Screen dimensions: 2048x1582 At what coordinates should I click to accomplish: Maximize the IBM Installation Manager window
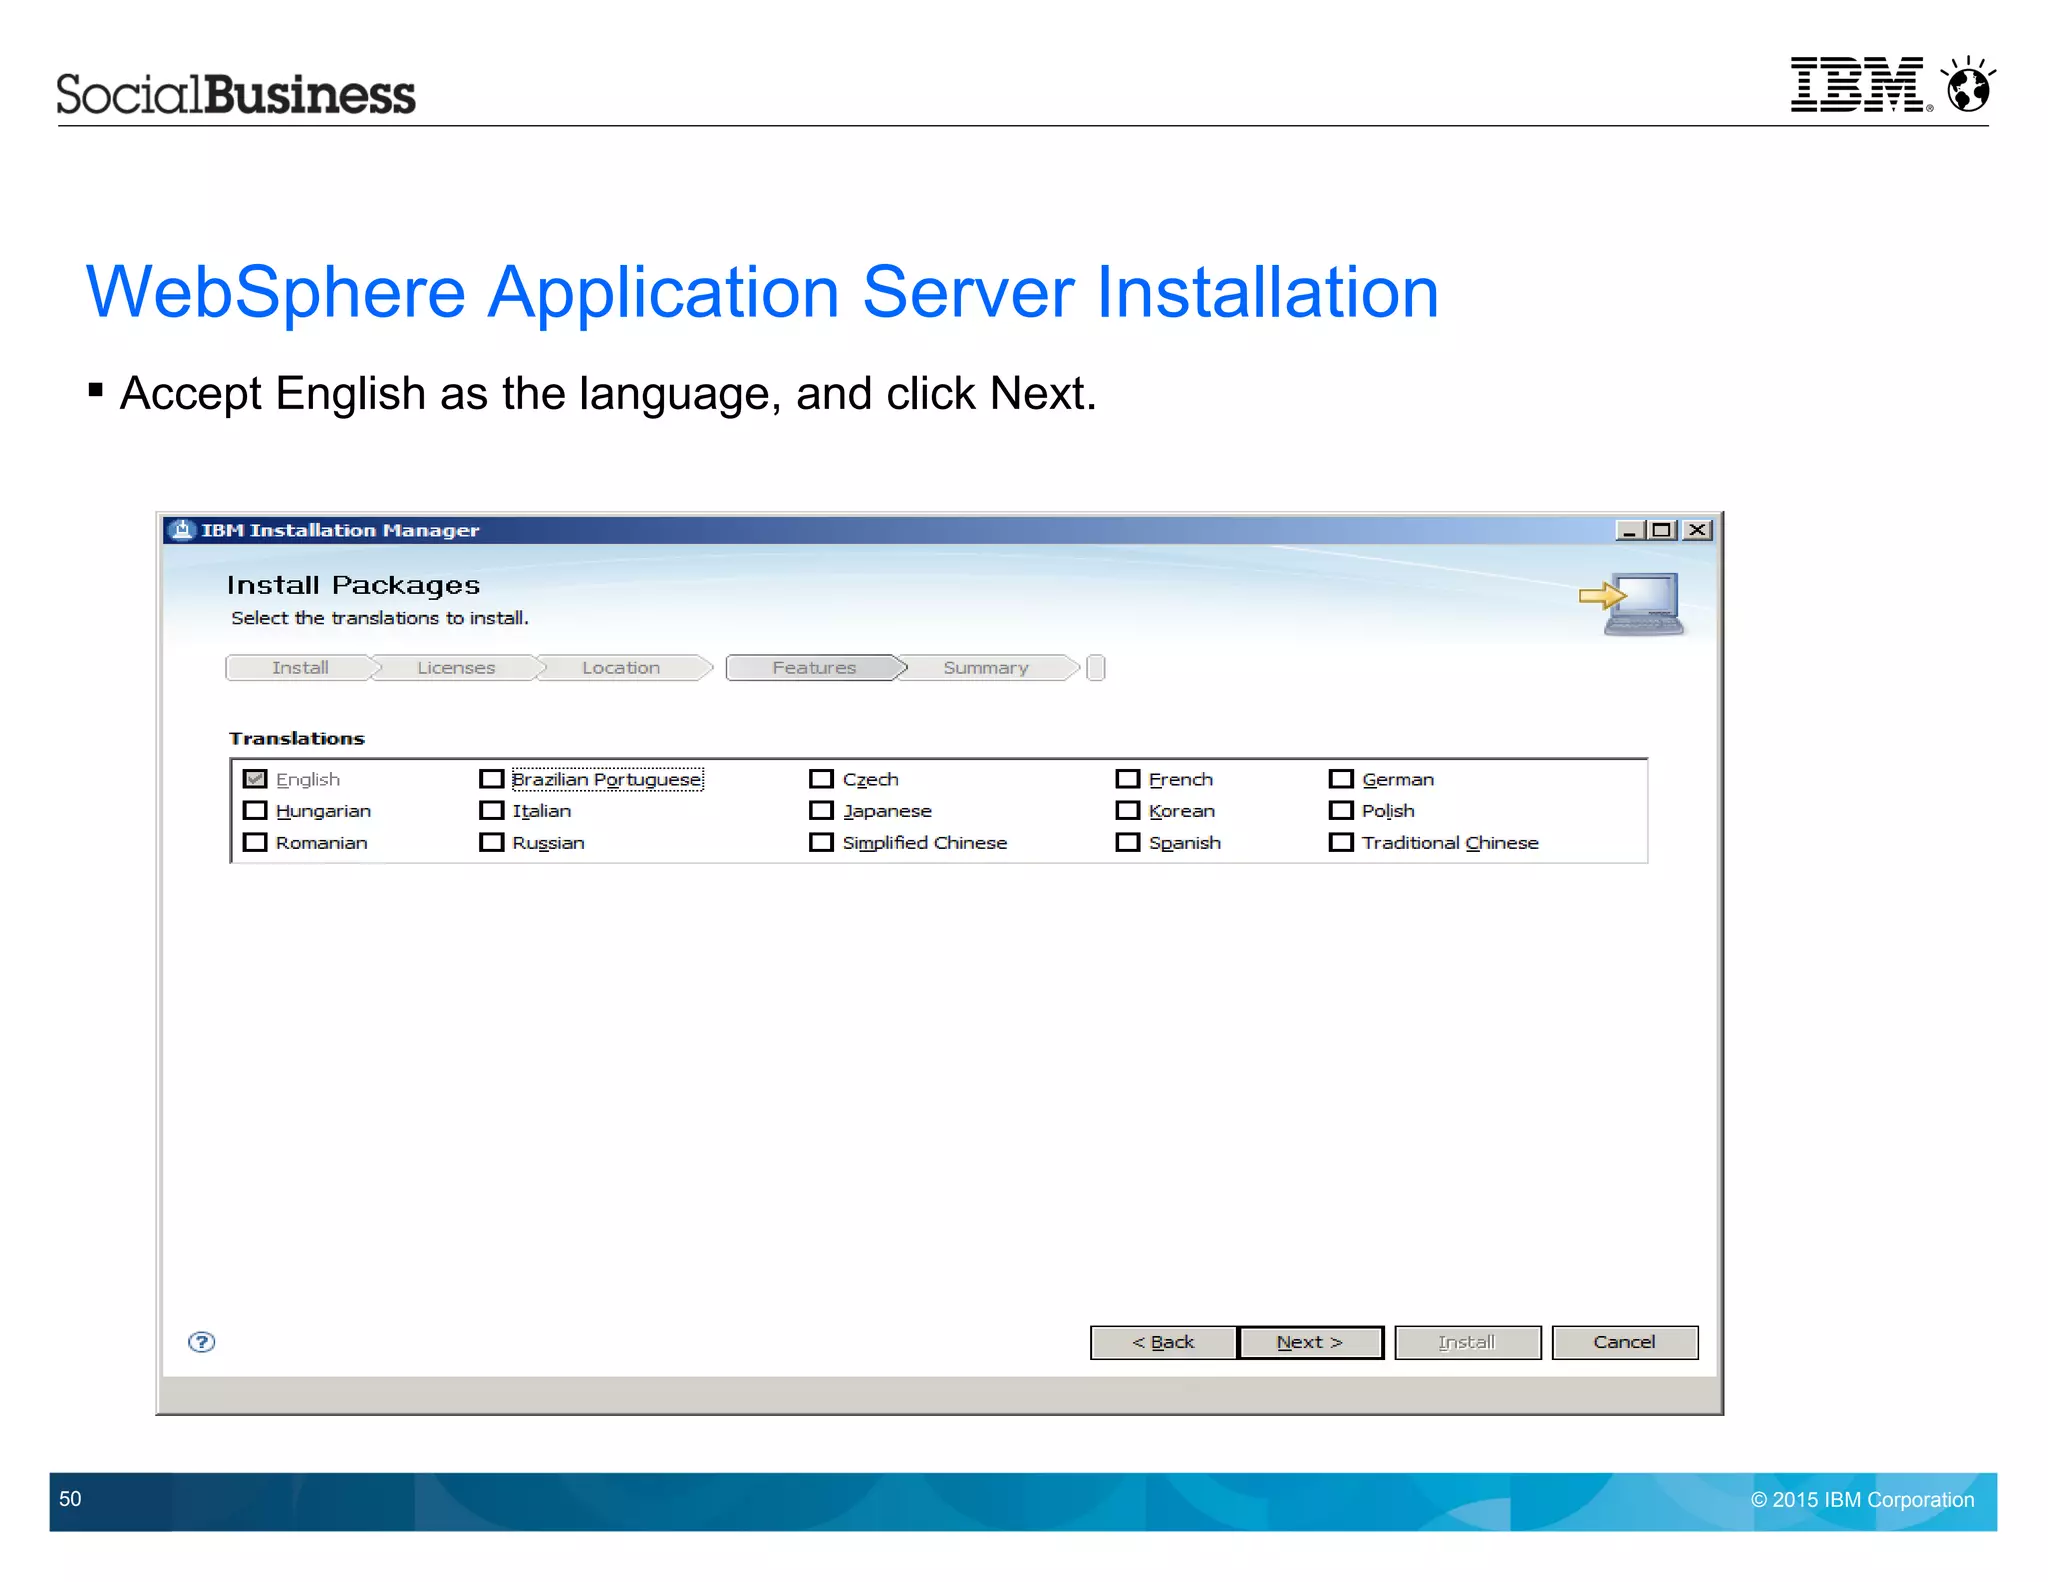[1662, 530]
